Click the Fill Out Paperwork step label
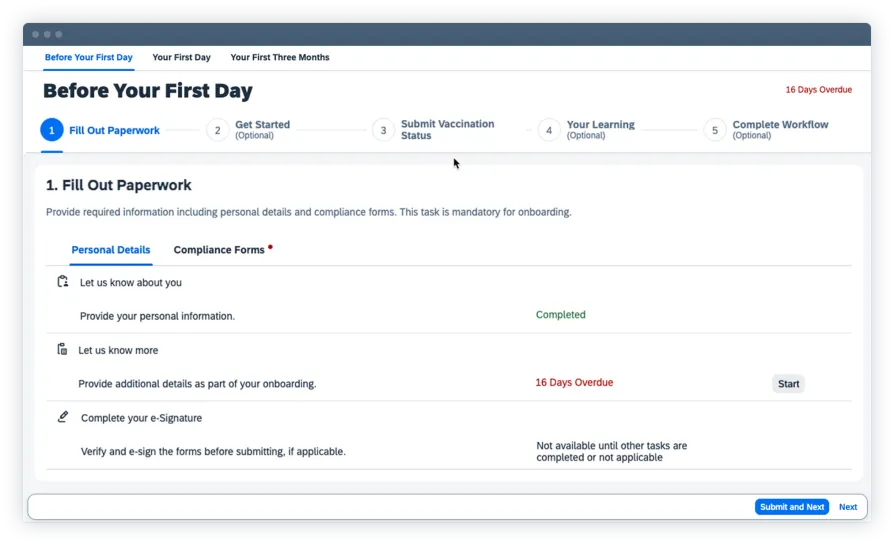The width and height of the screenshot is (894, 545). pyautogui.click(x=114, y=130)
